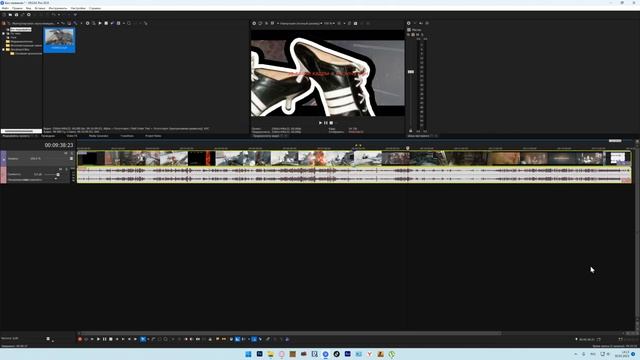Open the Вставка menu
This screenshot has height=360, width=640.
[40, 8]
